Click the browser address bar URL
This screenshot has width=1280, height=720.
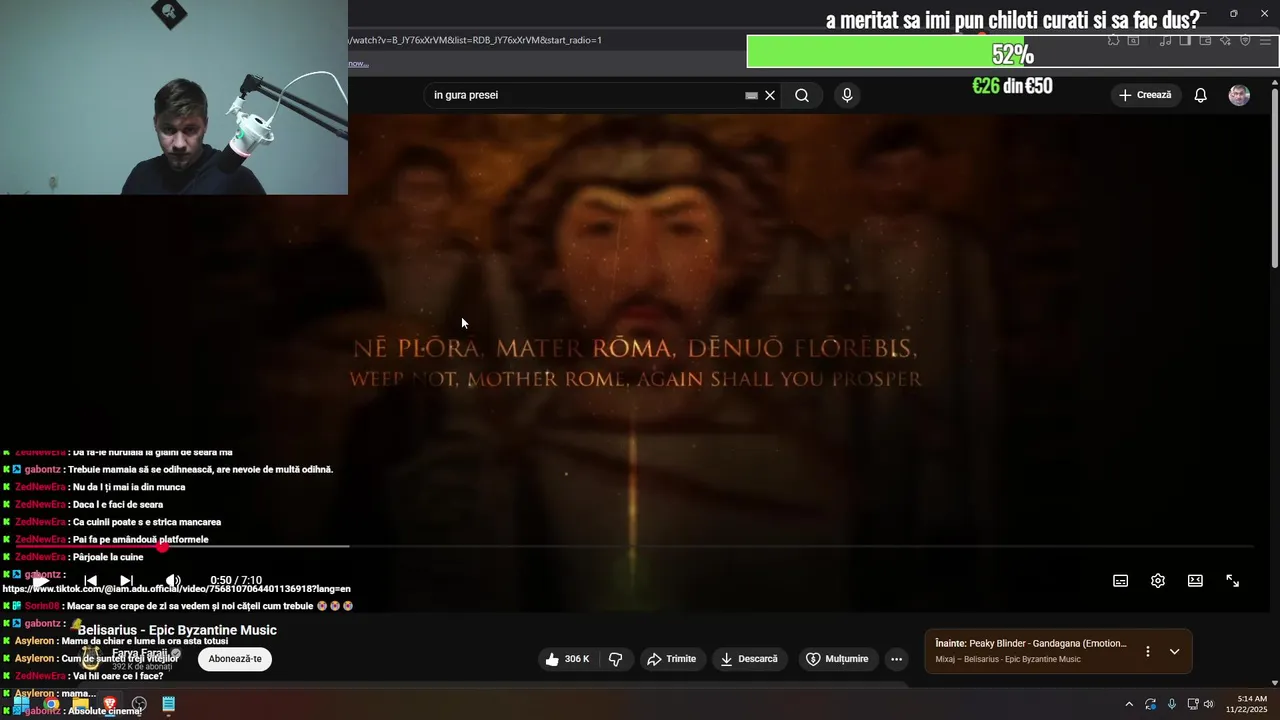(475, 40)
